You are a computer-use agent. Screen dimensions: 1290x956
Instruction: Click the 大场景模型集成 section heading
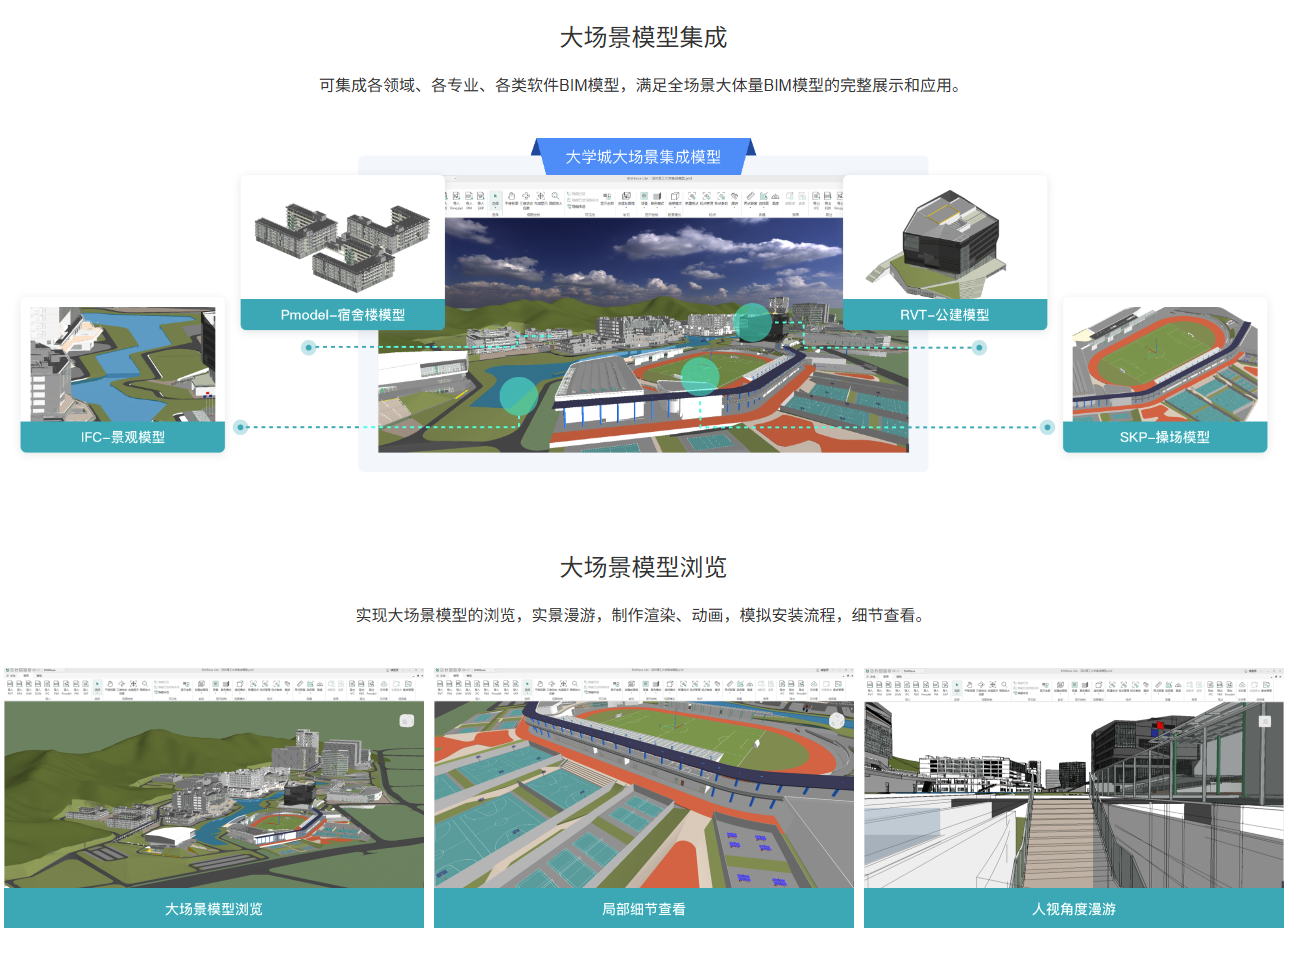(x=643, y=38)
